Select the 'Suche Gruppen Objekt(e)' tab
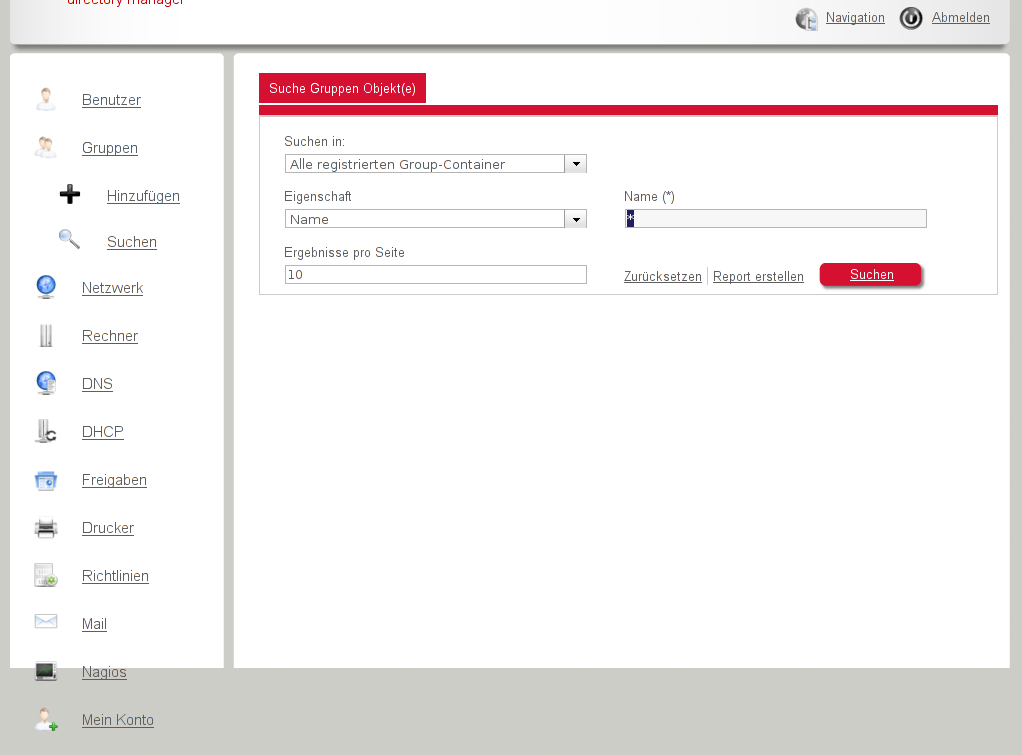The width and height of the screenshot is (1022, 755). point(342,88)
